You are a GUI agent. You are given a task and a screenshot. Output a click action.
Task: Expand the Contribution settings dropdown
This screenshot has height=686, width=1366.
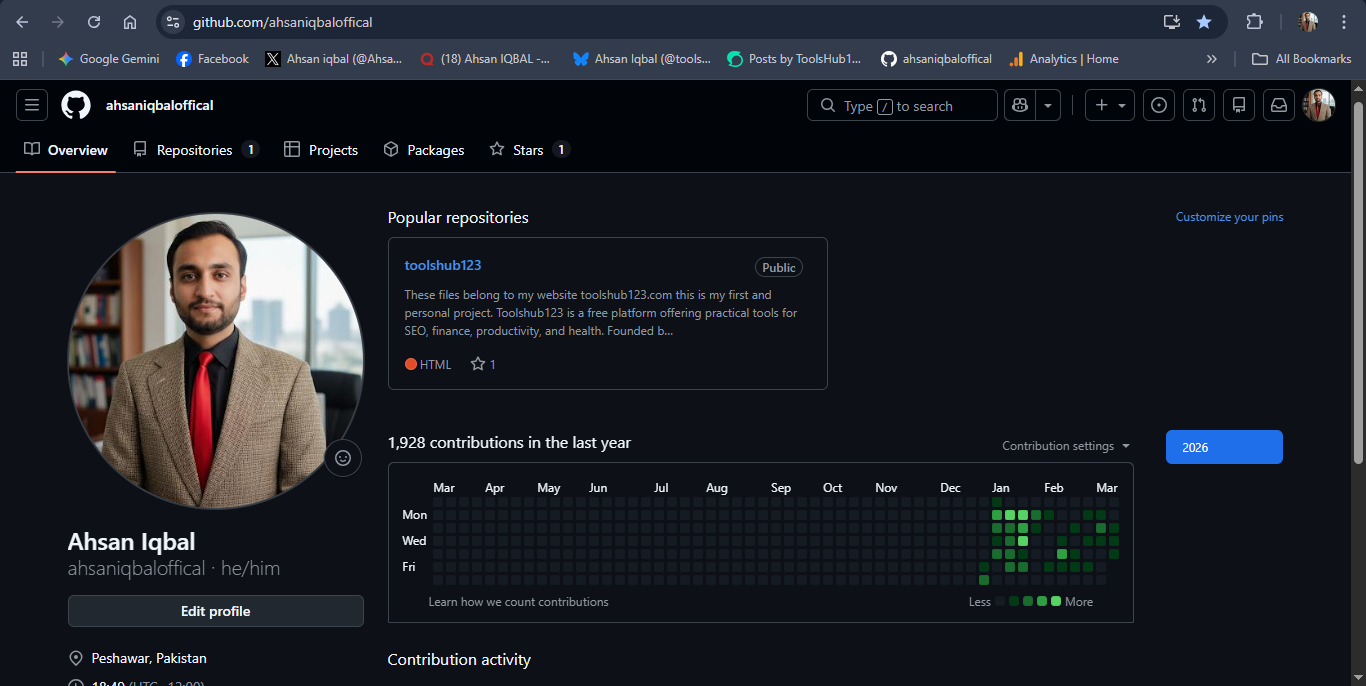coord(1064,446)
